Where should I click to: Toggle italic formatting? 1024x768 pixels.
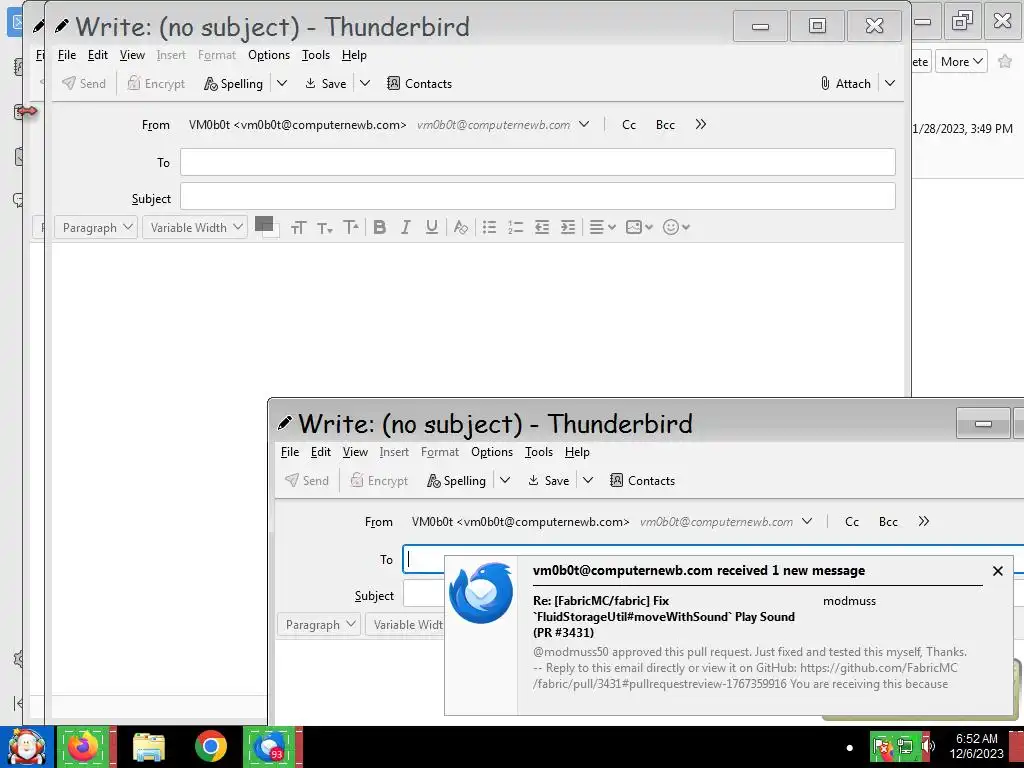point(406,227)
